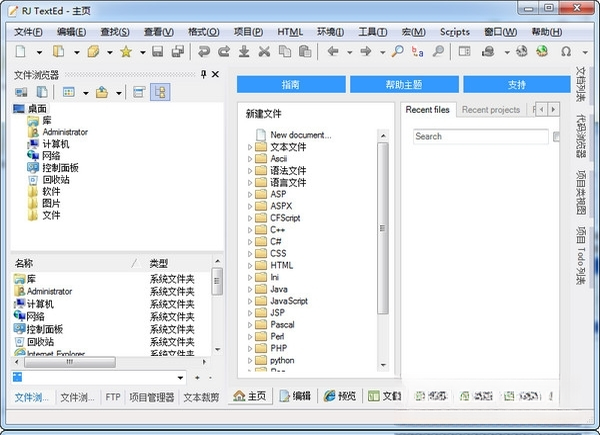600x435 pixels.
Task: Switch to Recent projects tab
Action: tap(491, 110)
